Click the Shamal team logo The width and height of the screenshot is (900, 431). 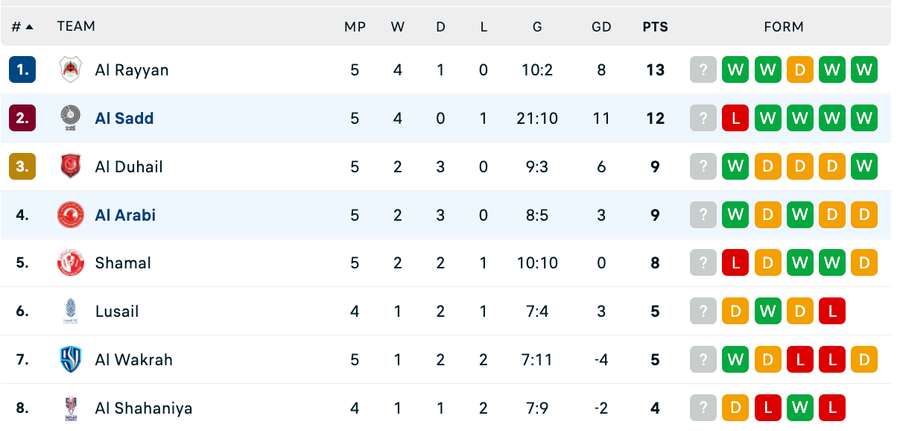coord(71,263)
